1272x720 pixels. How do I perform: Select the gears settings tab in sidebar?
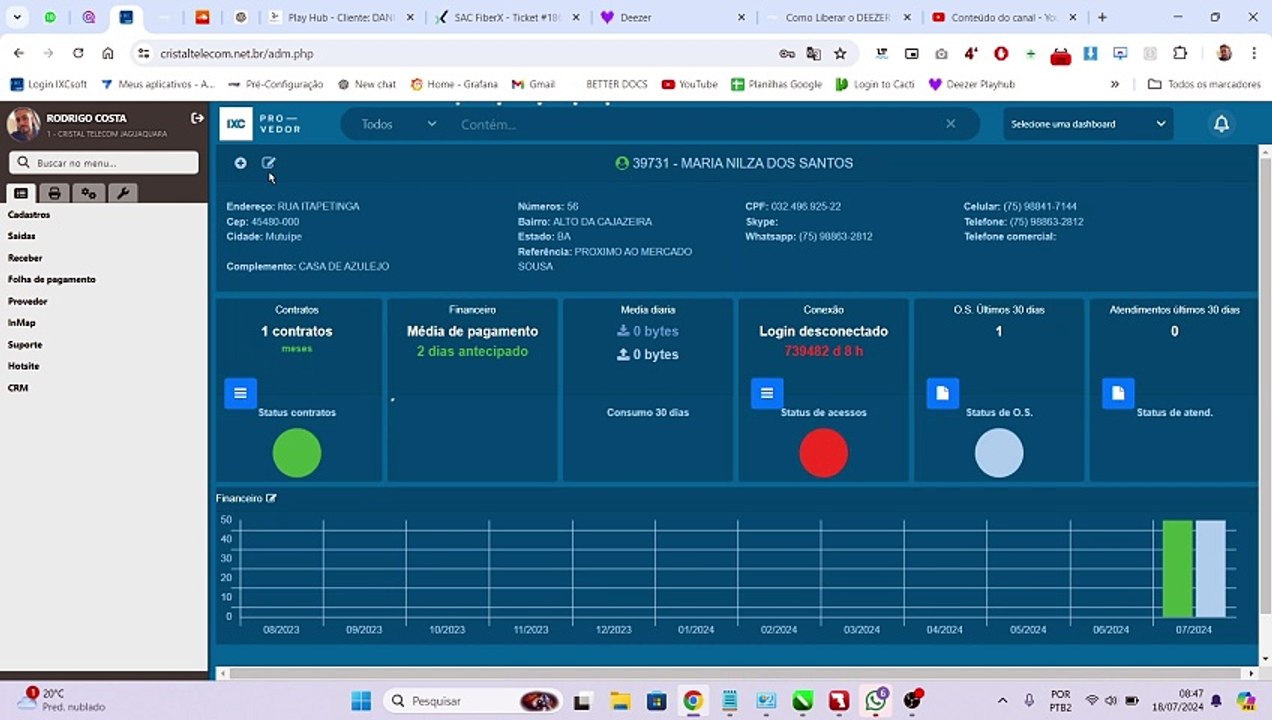[88, 193]
